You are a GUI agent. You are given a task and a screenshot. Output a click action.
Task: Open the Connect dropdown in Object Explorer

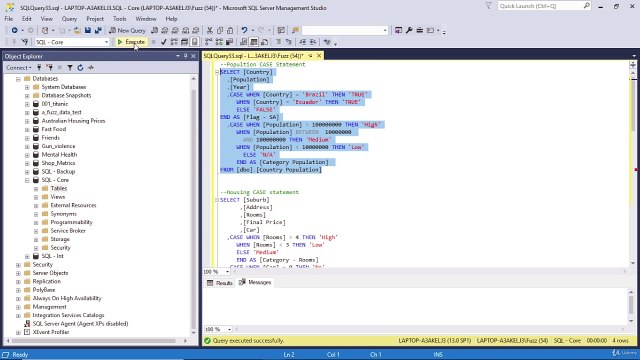(x=18, y=68)
